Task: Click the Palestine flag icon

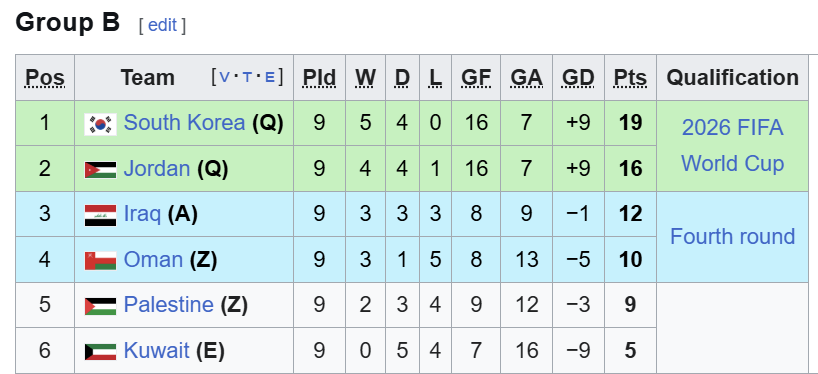Action: pos(100,306)
